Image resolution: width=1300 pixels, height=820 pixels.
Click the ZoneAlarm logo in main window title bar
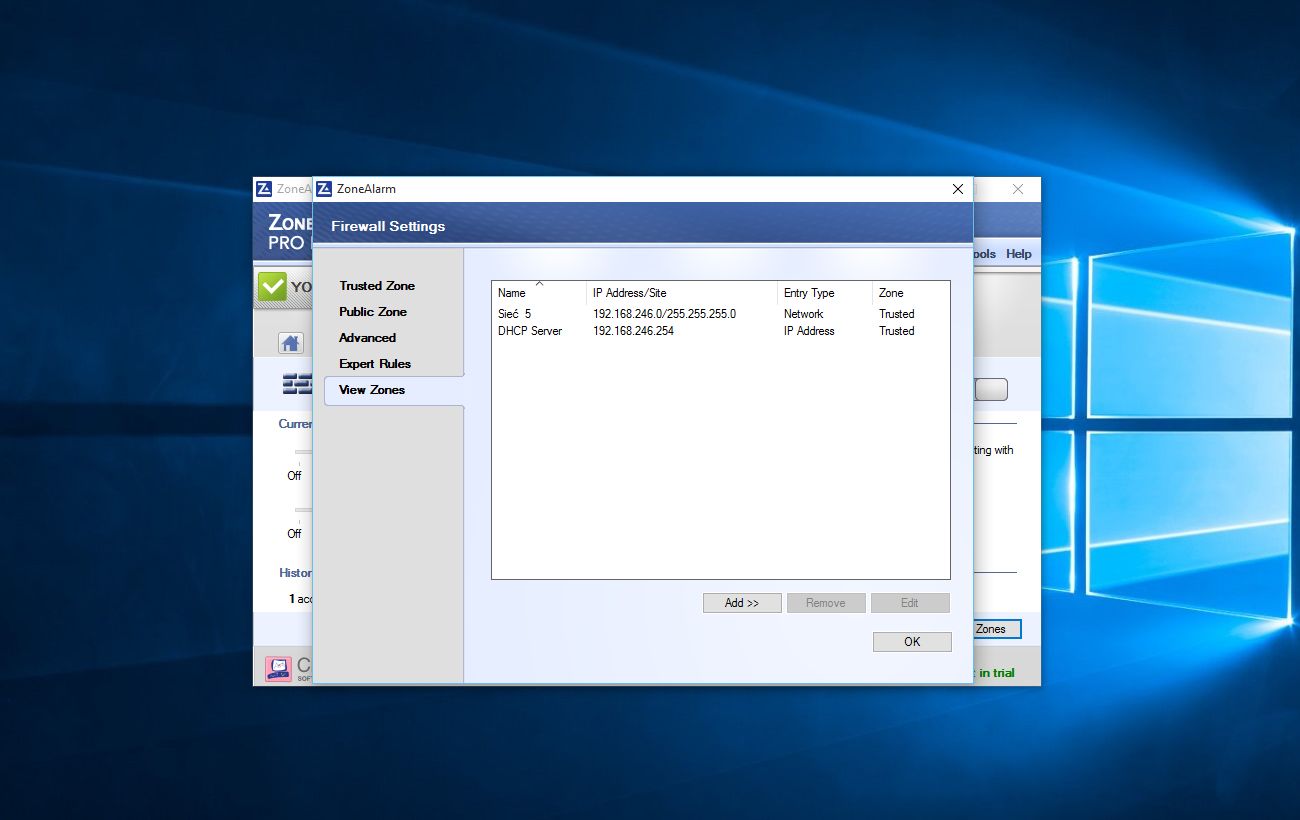[264, 189]
